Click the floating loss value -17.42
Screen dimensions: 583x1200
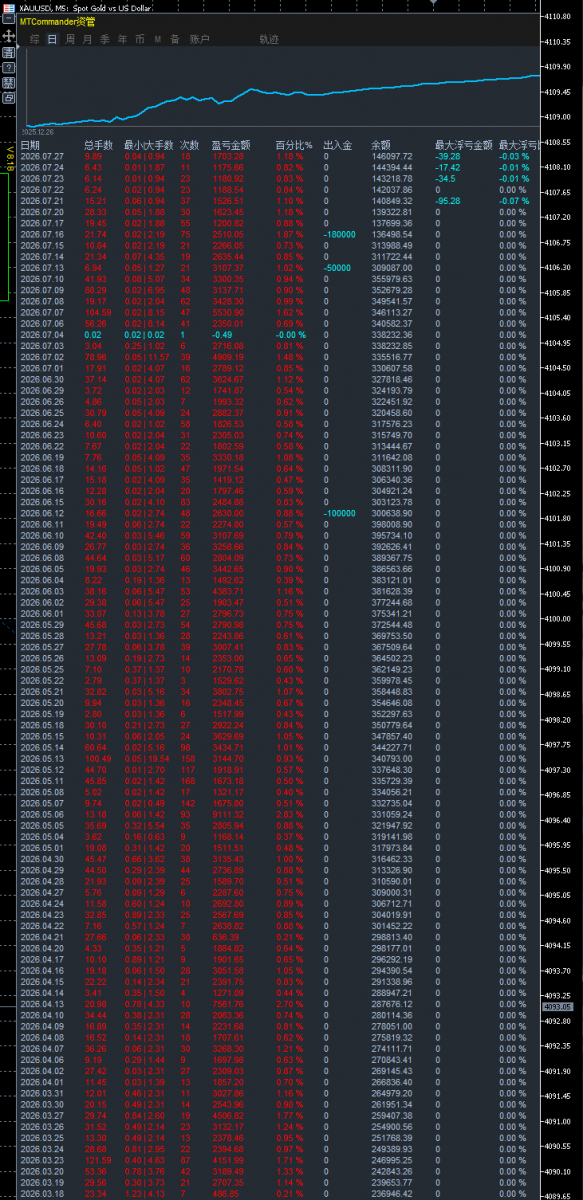click(x=447, y=167)
